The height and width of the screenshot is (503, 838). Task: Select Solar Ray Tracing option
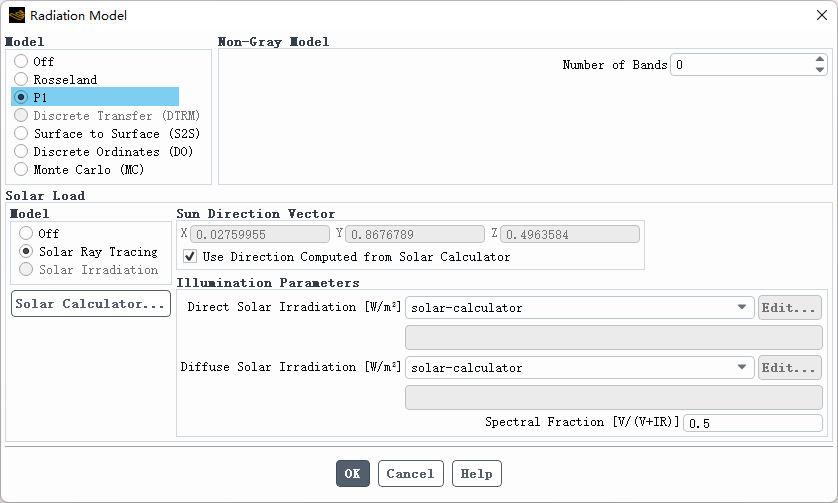pos(26,251)
